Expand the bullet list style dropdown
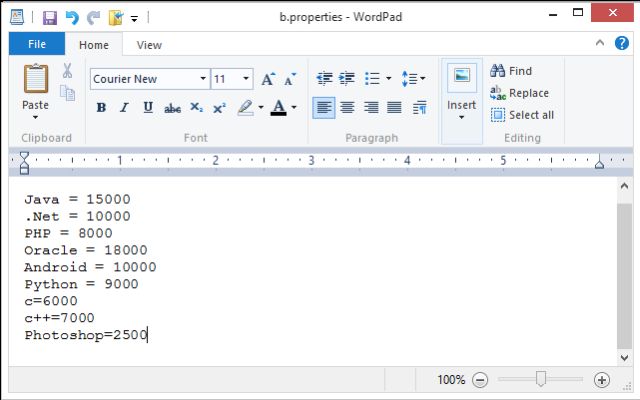 pos(389,78)
